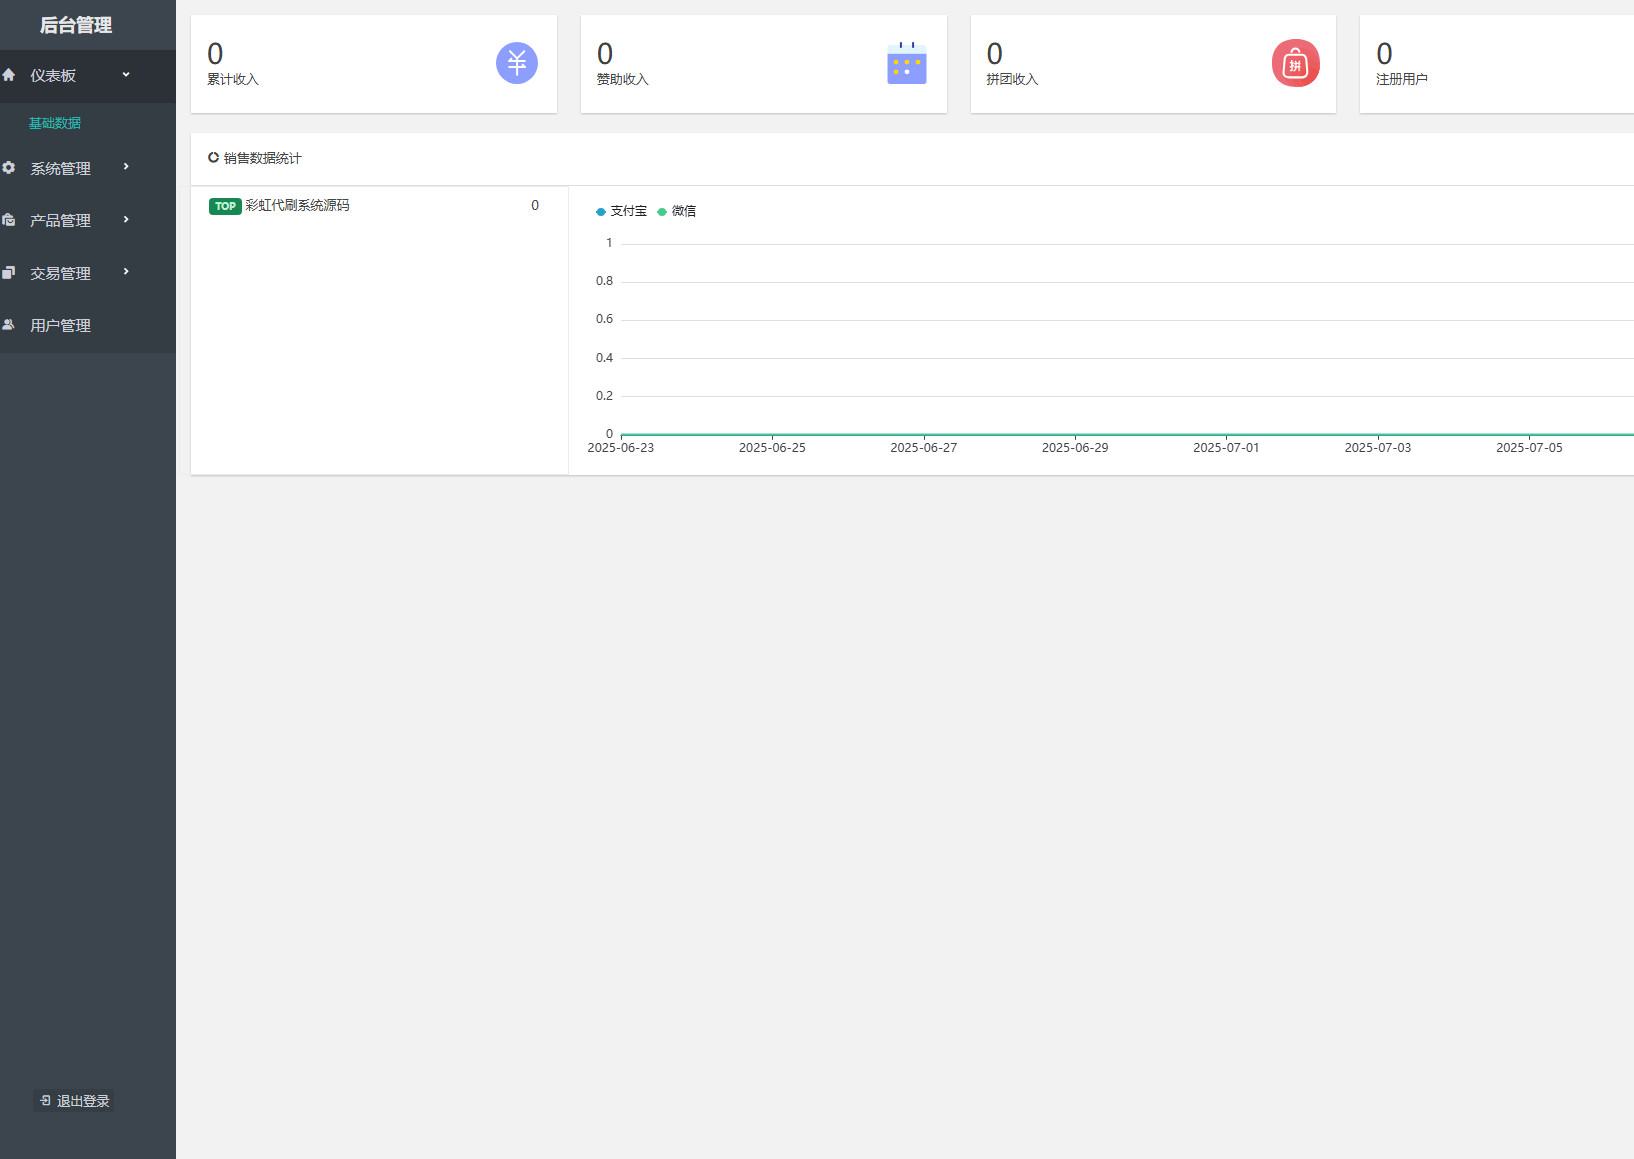Expand the 系统管理 submenu arrow
1634x1159 pixels.
coord(126,167)
